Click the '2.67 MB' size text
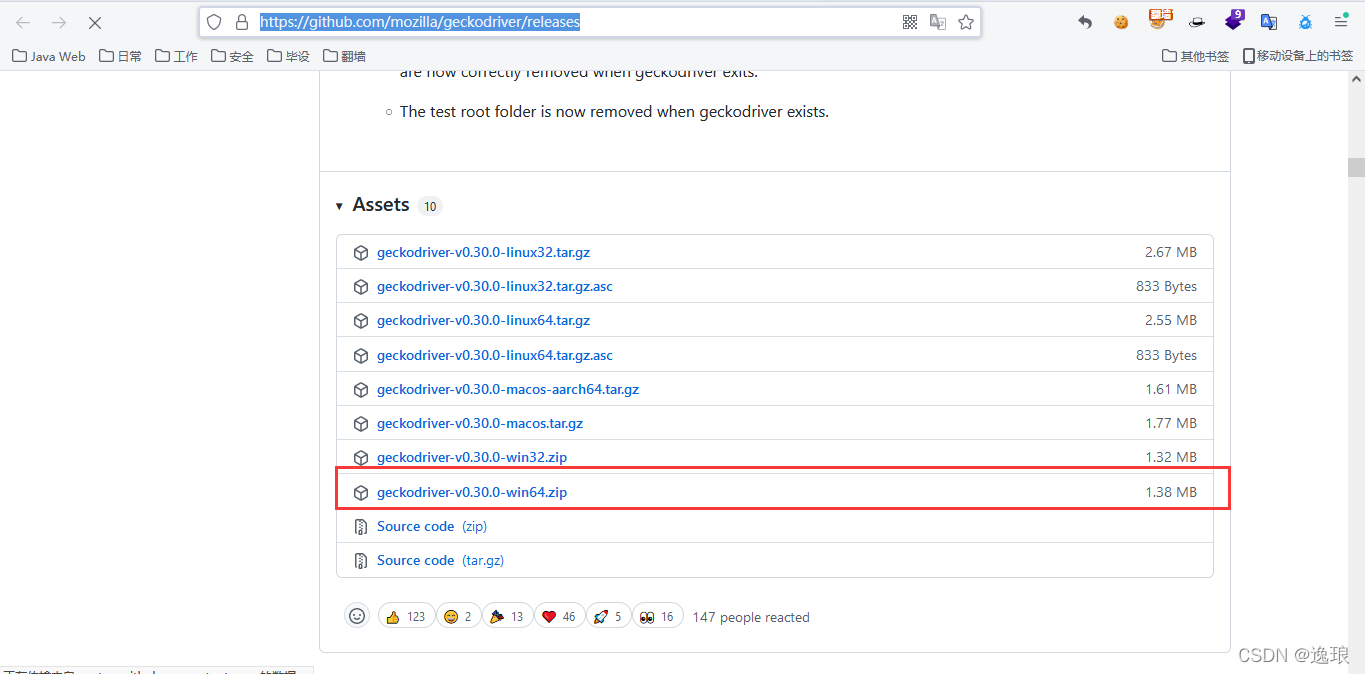The width and height of the screenshot is (1365, 674). click(x=1171, y=253)
